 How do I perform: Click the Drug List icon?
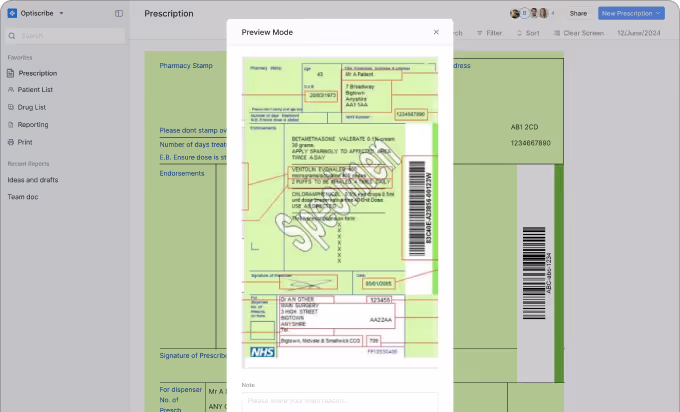(x=11, y=107)
